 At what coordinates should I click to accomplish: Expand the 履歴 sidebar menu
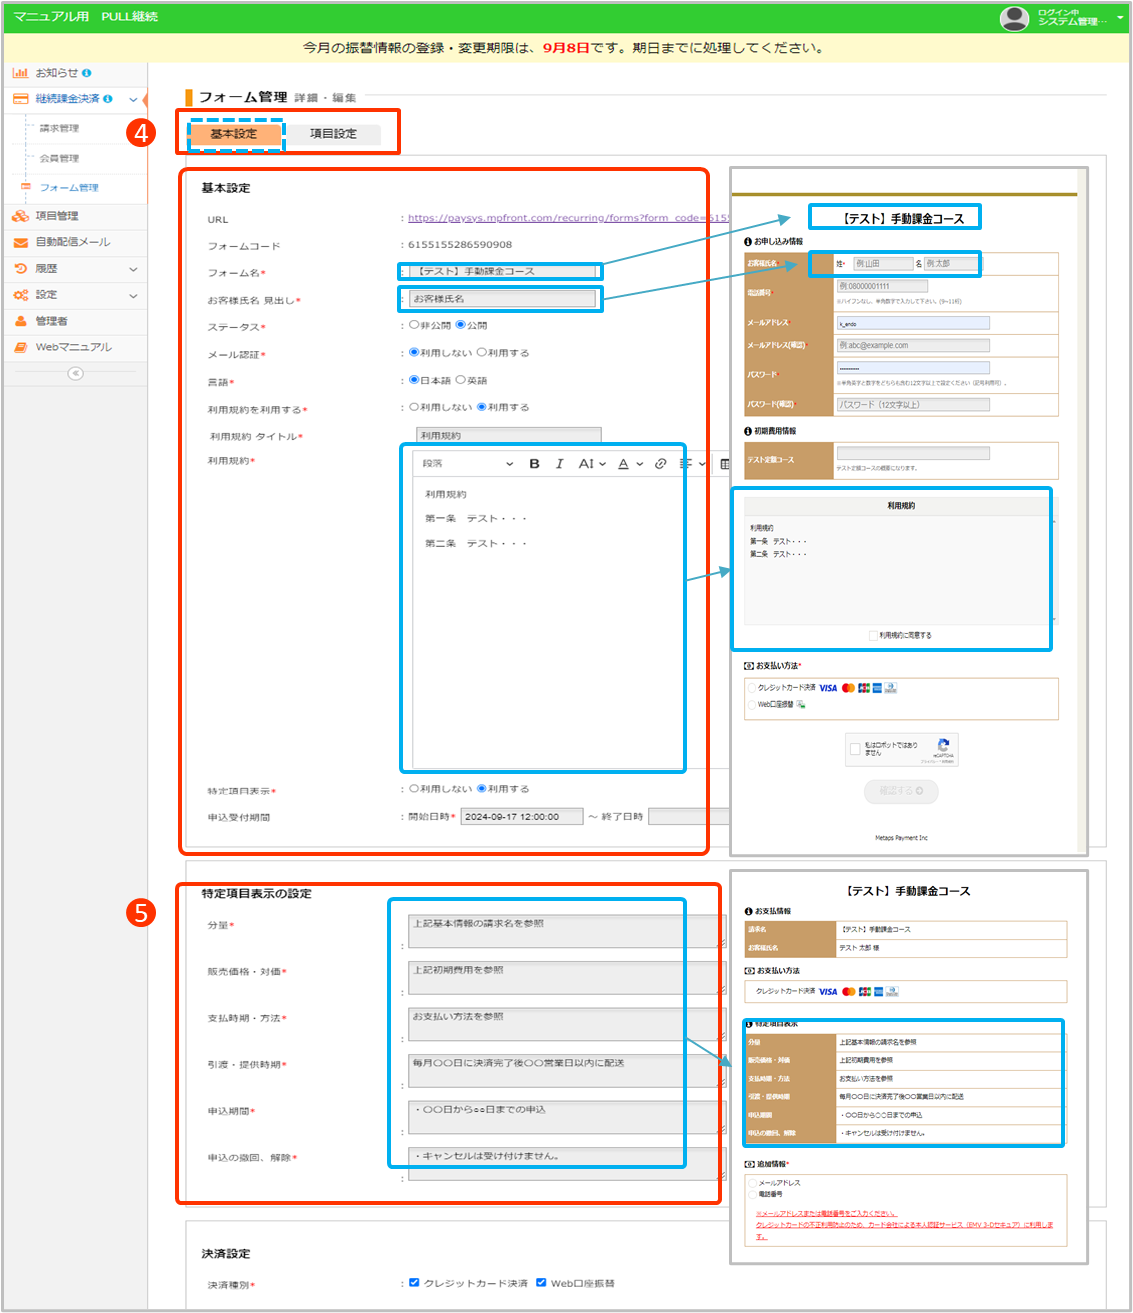click(x=133, y=269)
